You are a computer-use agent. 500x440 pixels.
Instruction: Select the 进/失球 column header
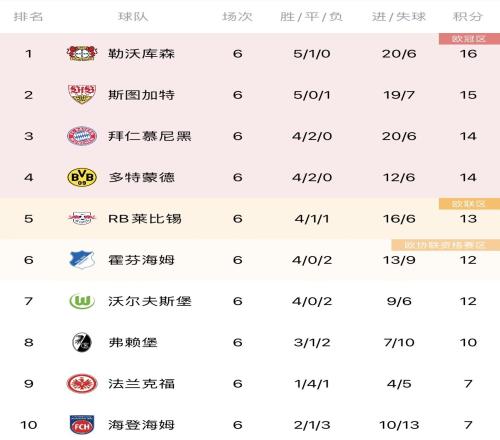point(399,16)
